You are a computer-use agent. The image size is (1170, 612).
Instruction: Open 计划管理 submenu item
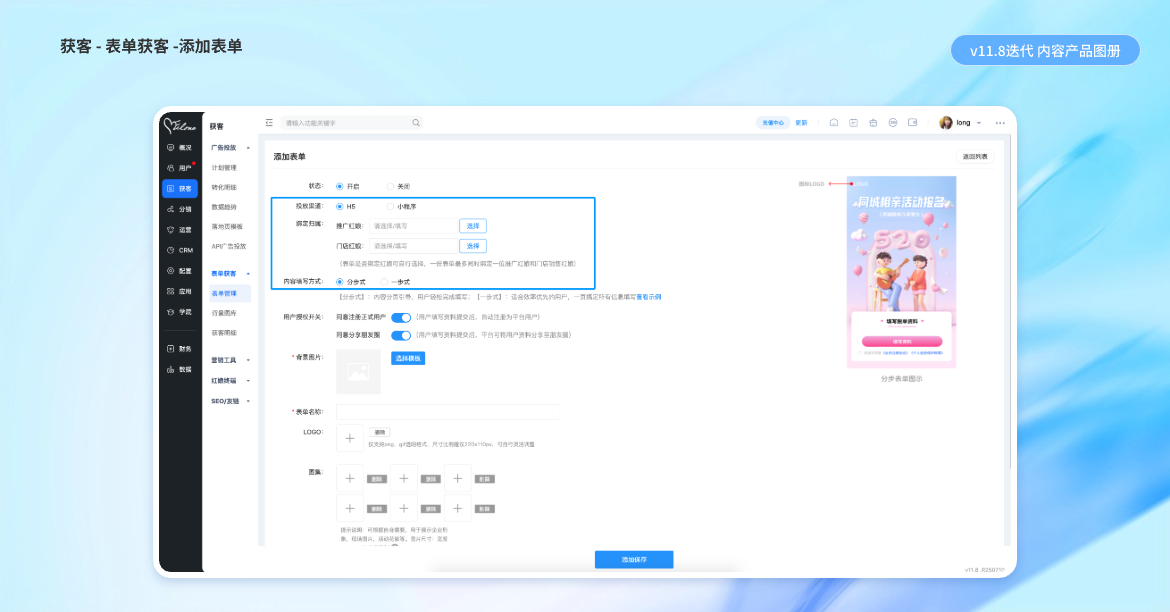click(x=224, y=168)
